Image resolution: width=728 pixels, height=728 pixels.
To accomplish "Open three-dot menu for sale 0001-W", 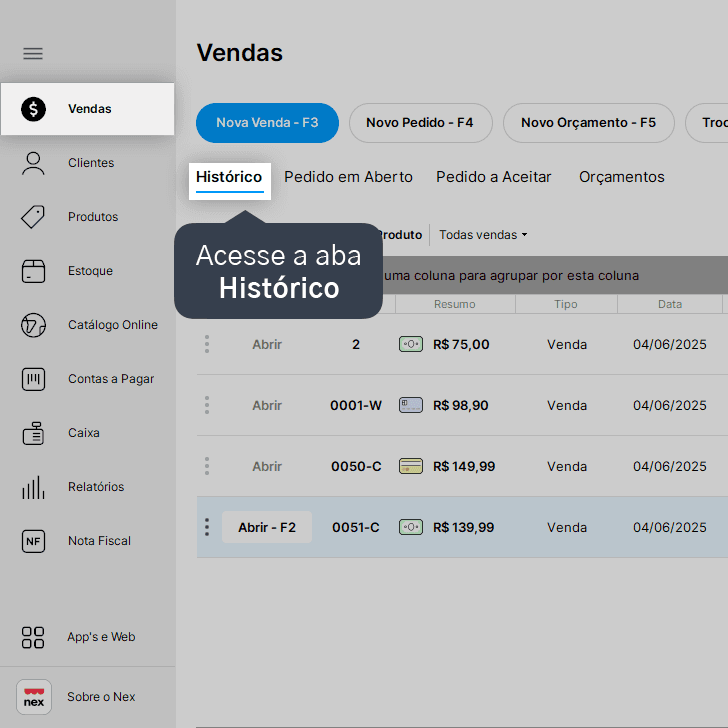I will [x=207, y=405].
